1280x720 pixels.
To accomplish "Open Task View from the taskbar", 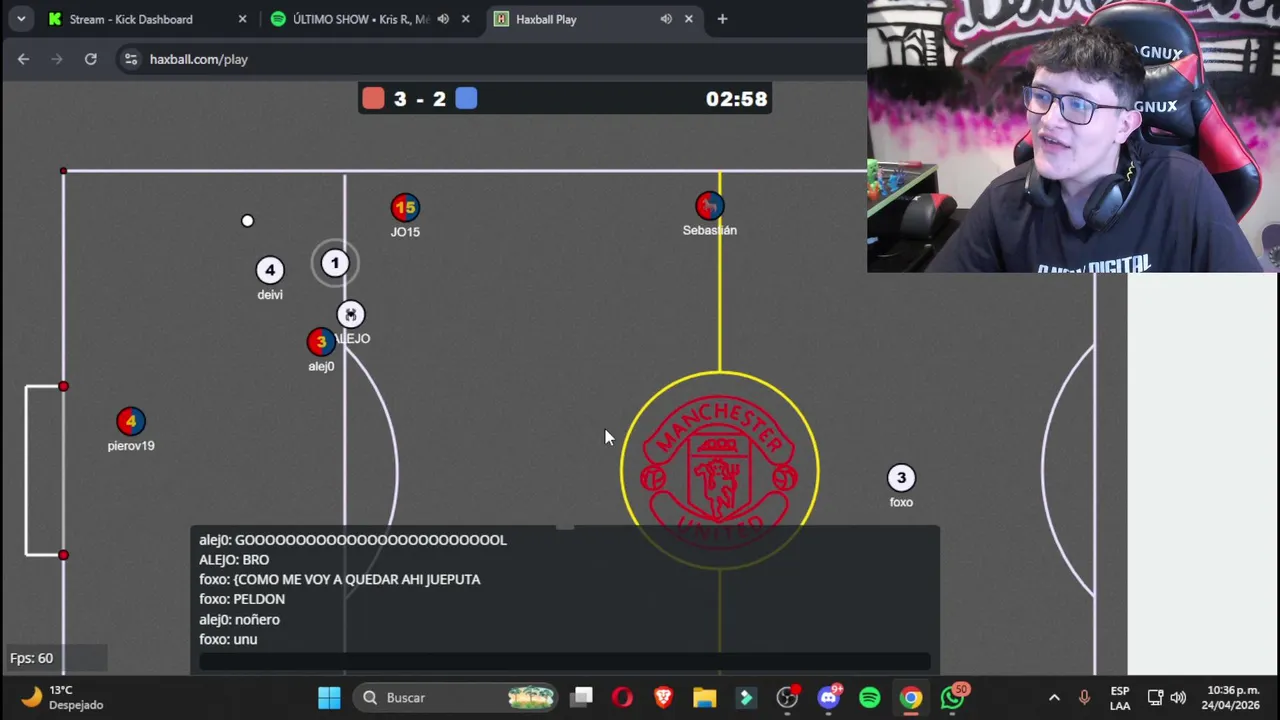I will point(583,697).
